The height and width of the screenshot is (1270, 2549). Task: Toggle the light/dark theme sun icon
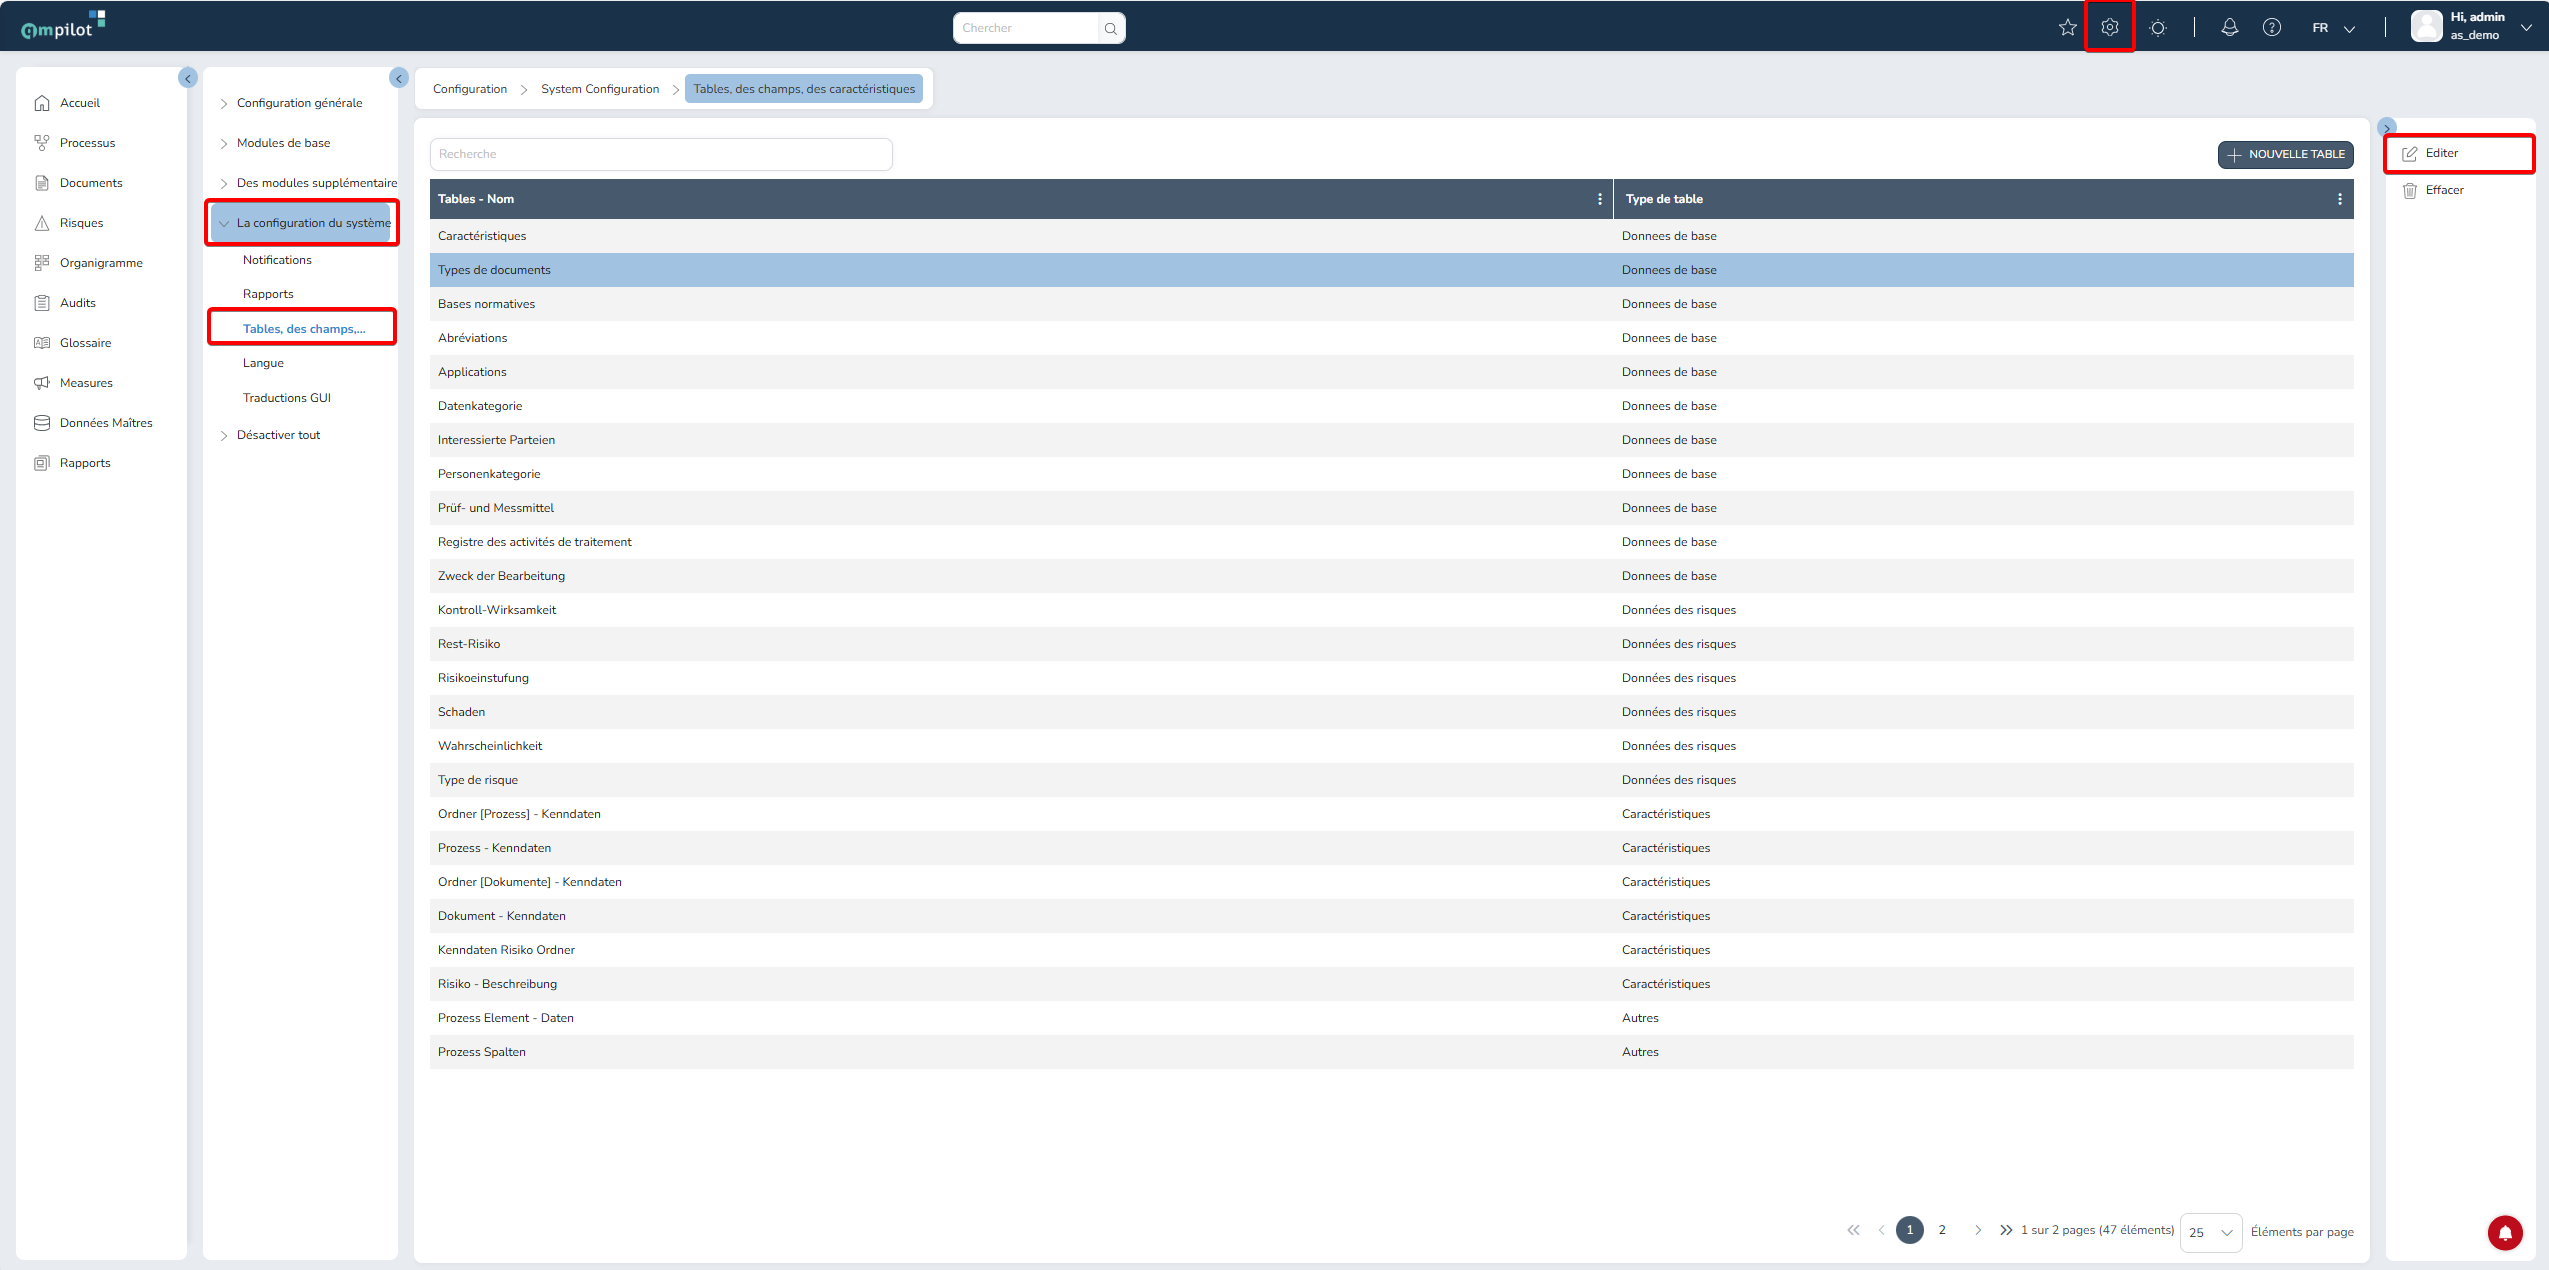(x=2157, y=28)
